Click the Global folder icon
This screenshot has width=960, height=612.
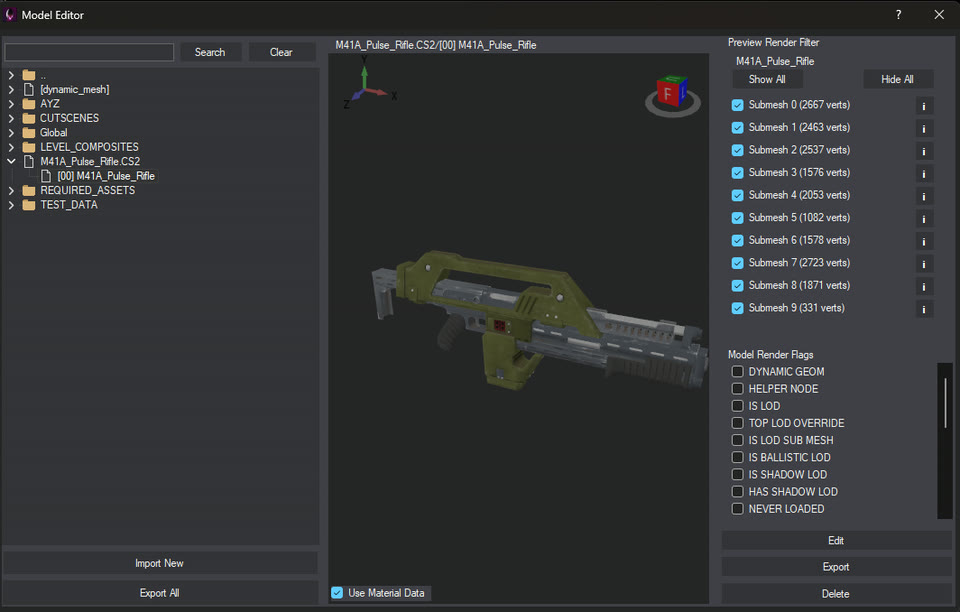(x=29, y=133)
